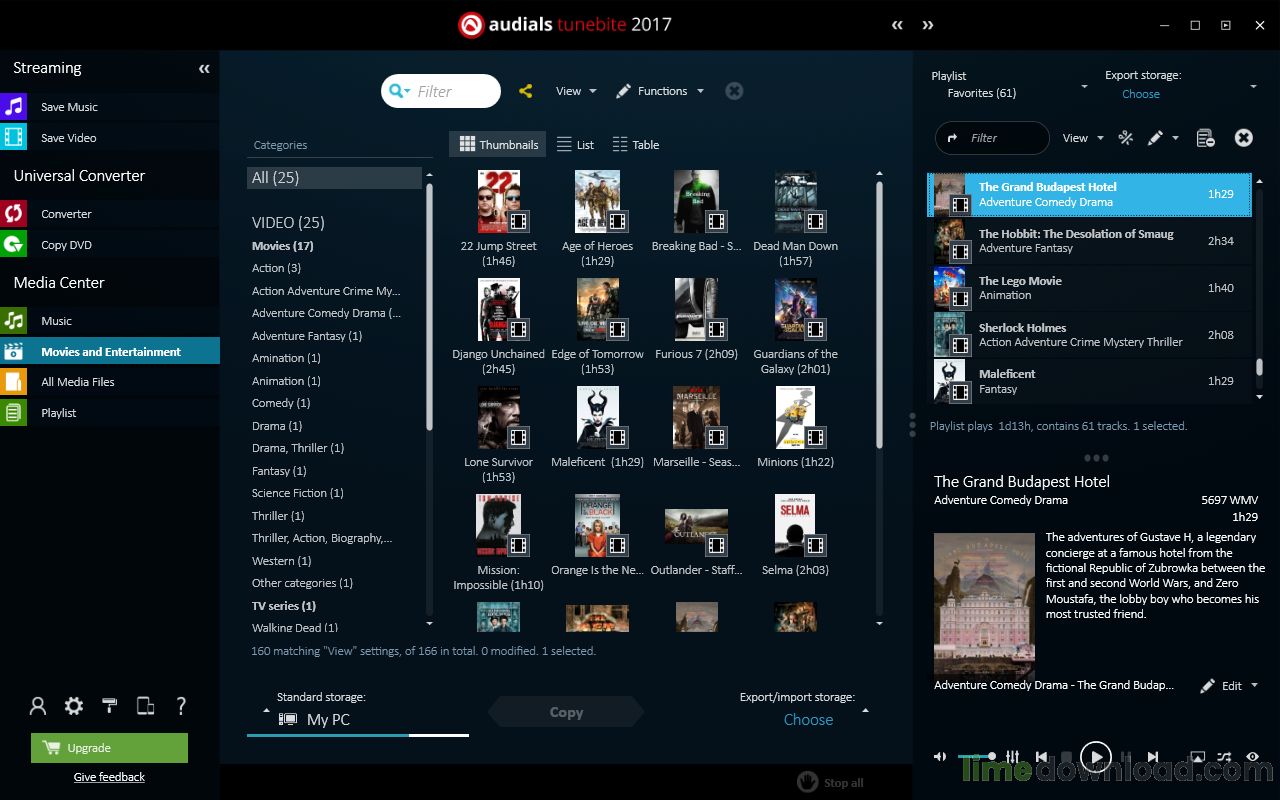
Task: Open the user account icon
Action: pyautogui.click(x=38, y=706)
